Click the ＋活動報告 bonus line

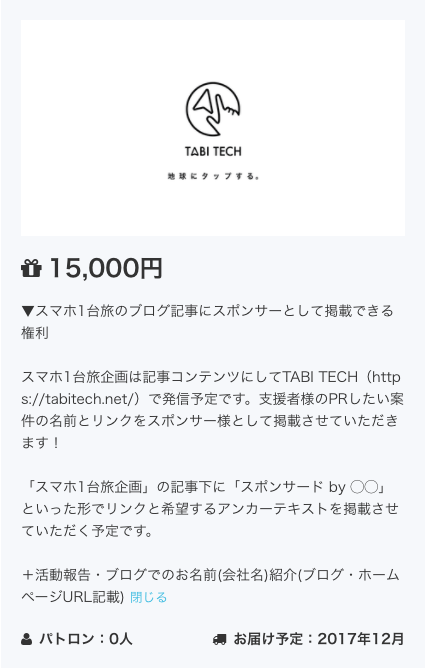pyautogui.click(x=210, y=586)
